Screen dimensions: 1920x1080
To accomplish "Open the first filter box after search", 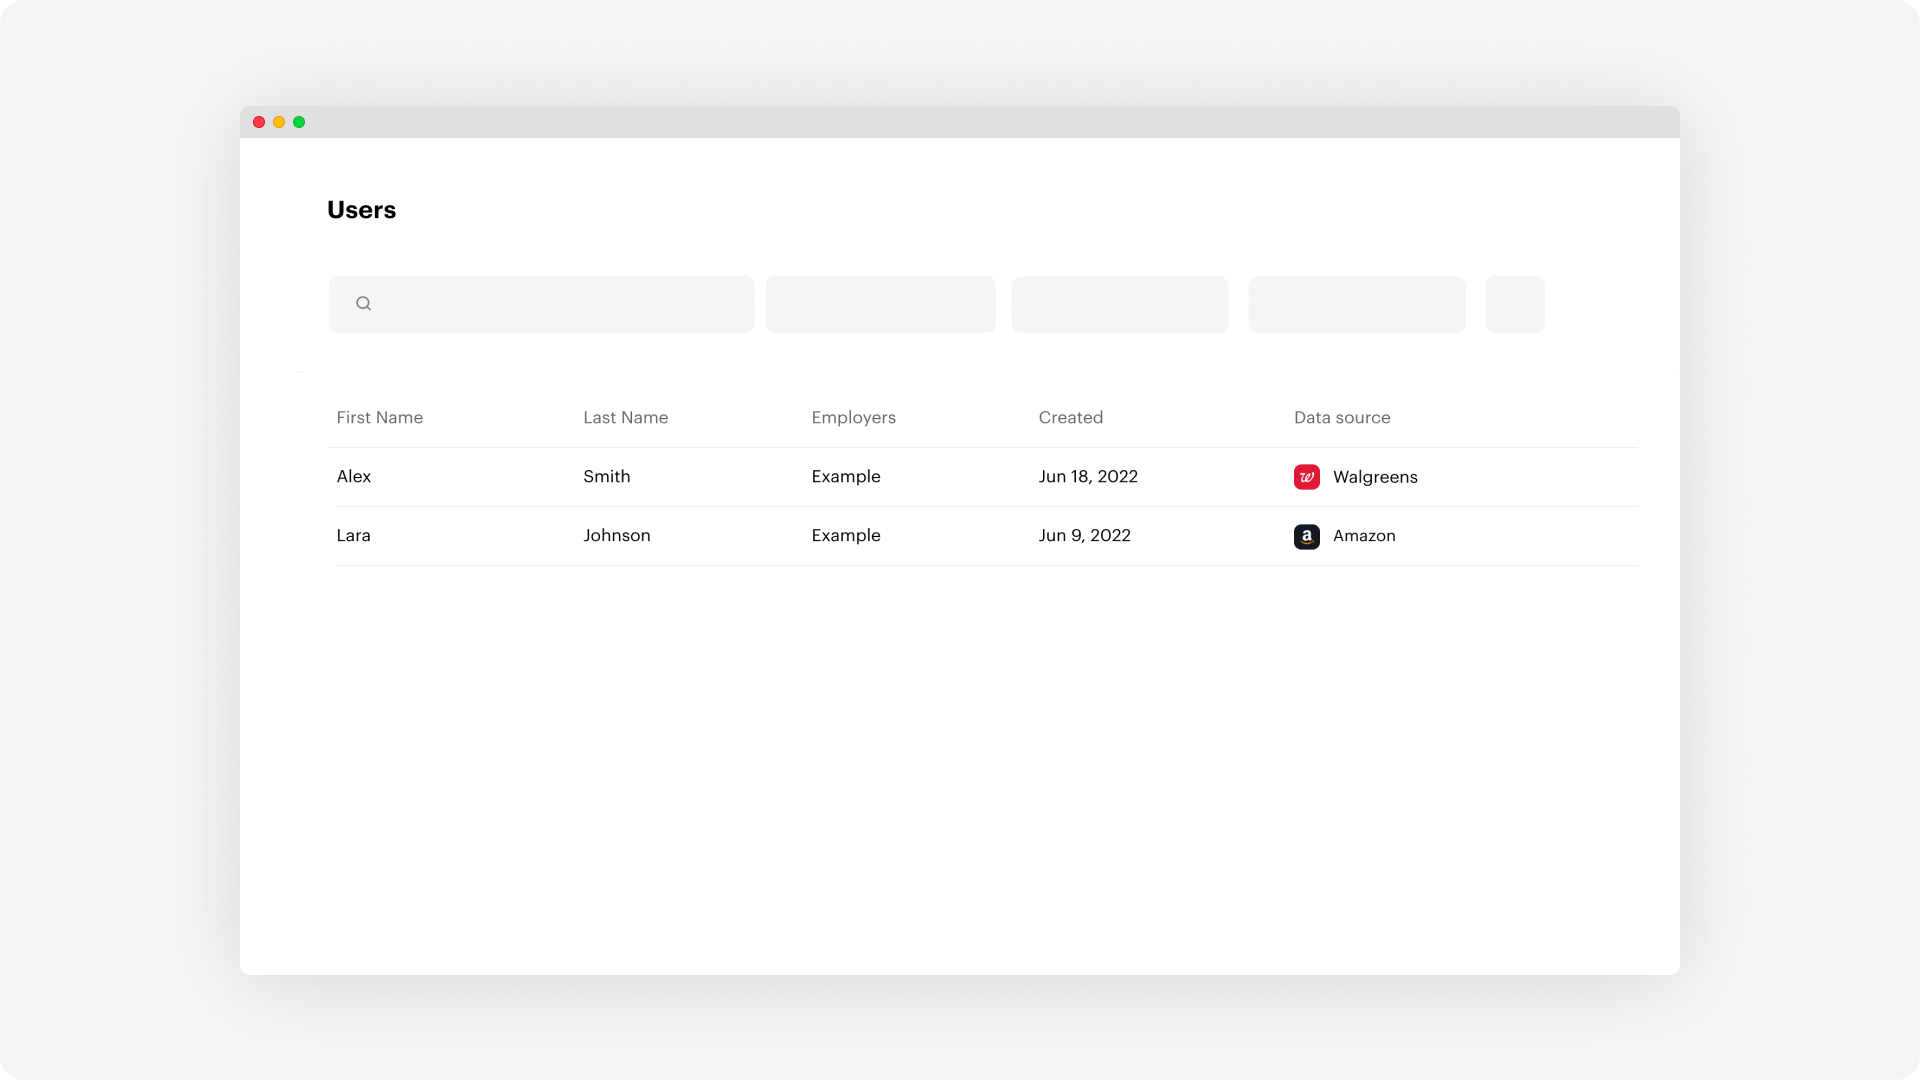I will click(880, 304).
